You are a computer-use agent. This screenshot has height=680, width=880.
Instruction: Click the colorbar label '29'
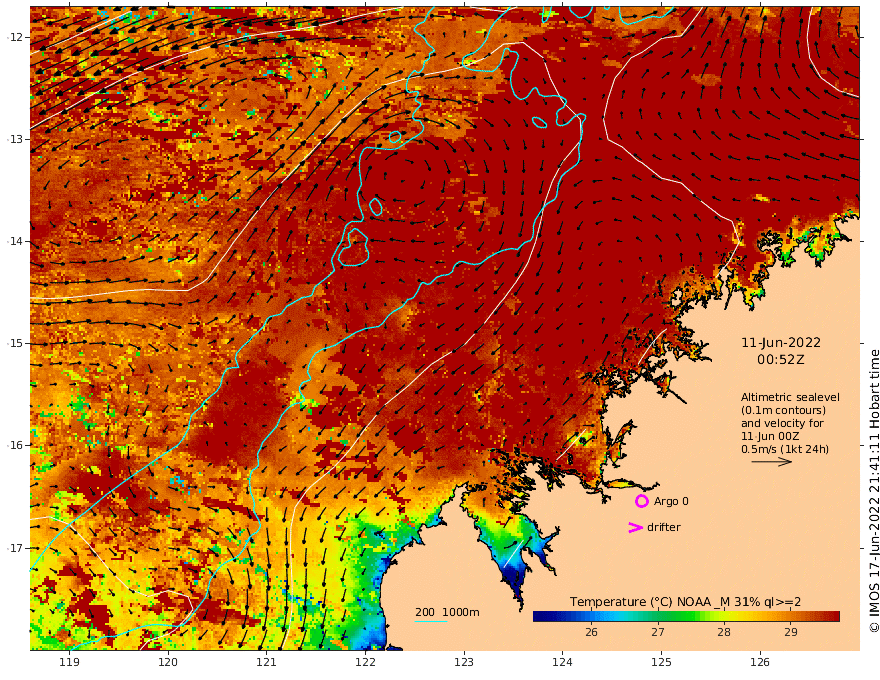pyautogui.click(x=791, y=632)
